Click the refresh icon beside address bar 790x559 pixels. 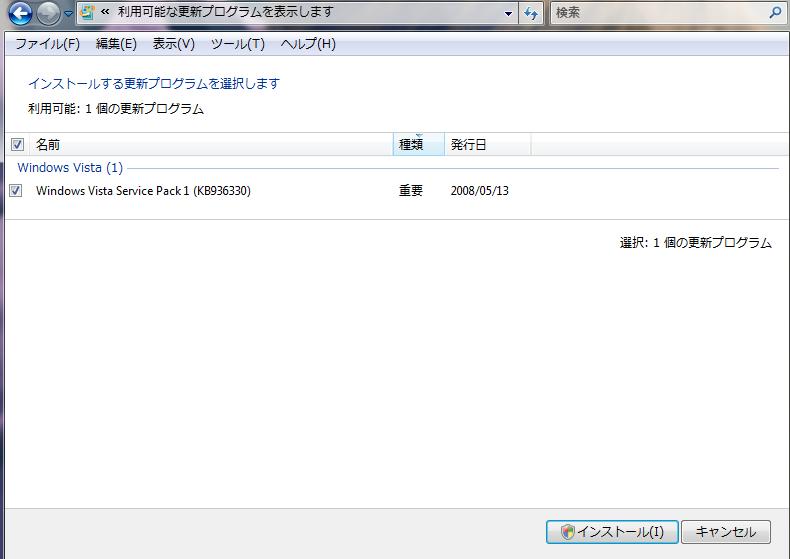pos(531,14)
